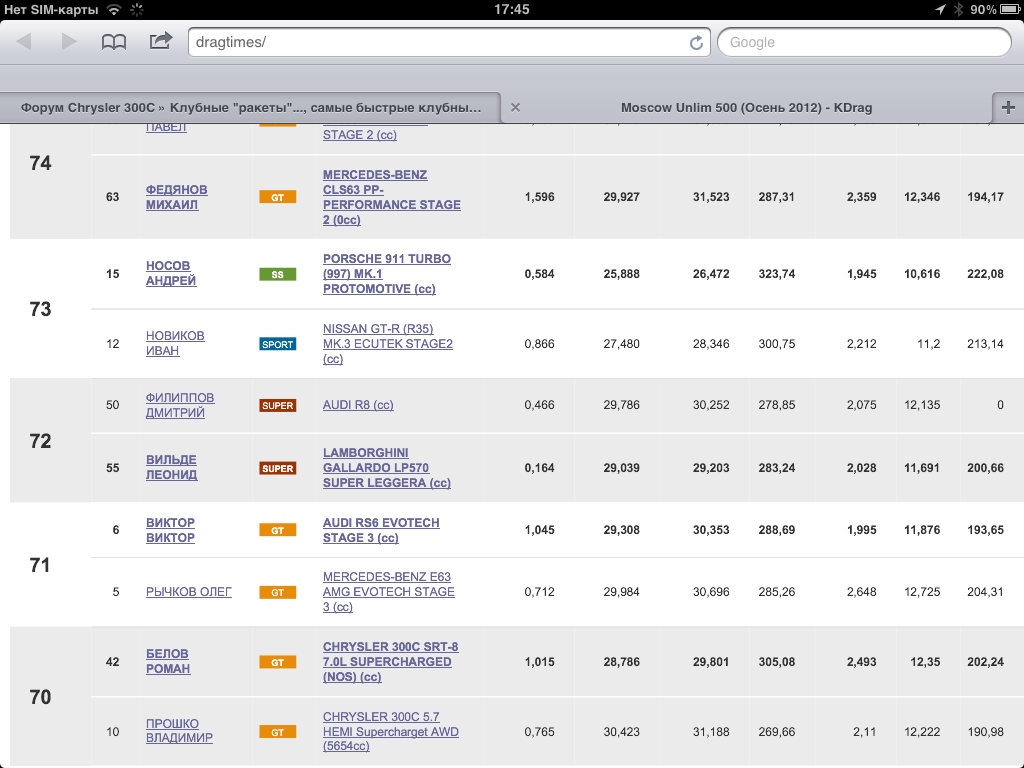This screenshot has width=1024, height=768.
Task: Open Chrysler 300C SRT-8 7.0L Supercharged link
Action: (x=391, y=662)
